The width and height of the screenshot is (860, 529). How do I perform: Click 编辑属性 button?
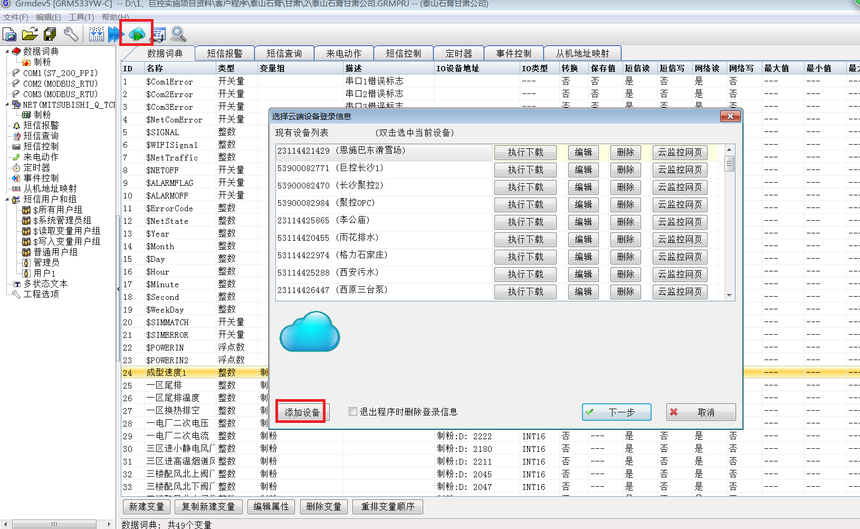coord(271,507)
